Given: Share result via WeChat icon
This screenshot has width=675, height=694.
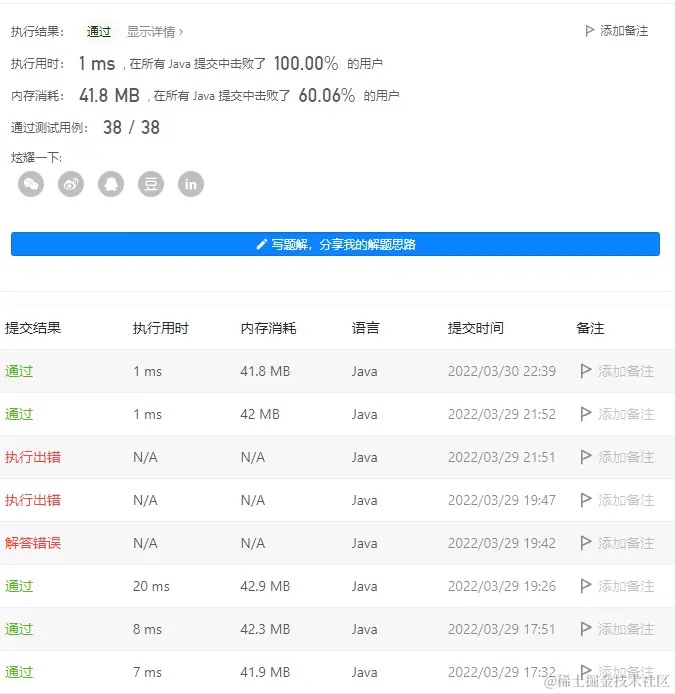Looking at the screenshot, I should tap(31, 184).
